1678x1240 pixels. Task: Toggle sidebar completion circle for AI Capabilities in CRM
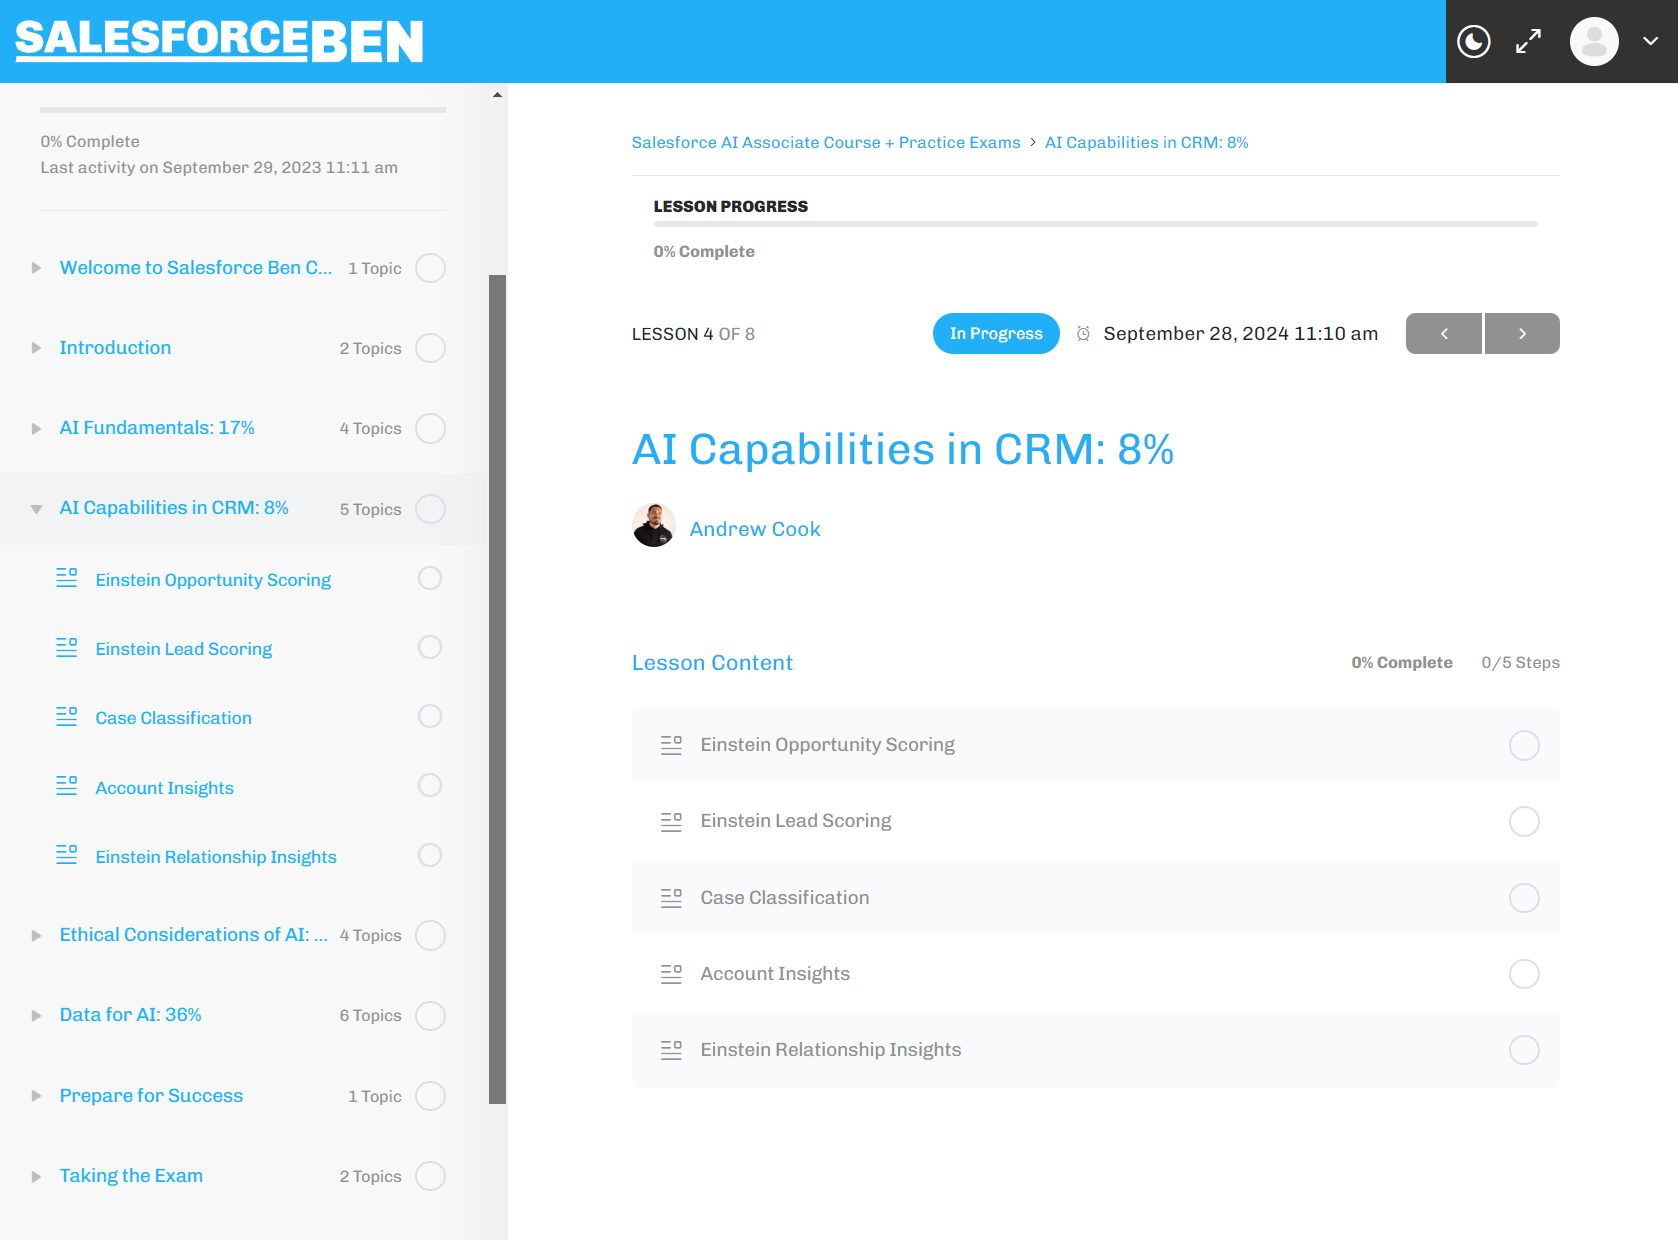430,509
